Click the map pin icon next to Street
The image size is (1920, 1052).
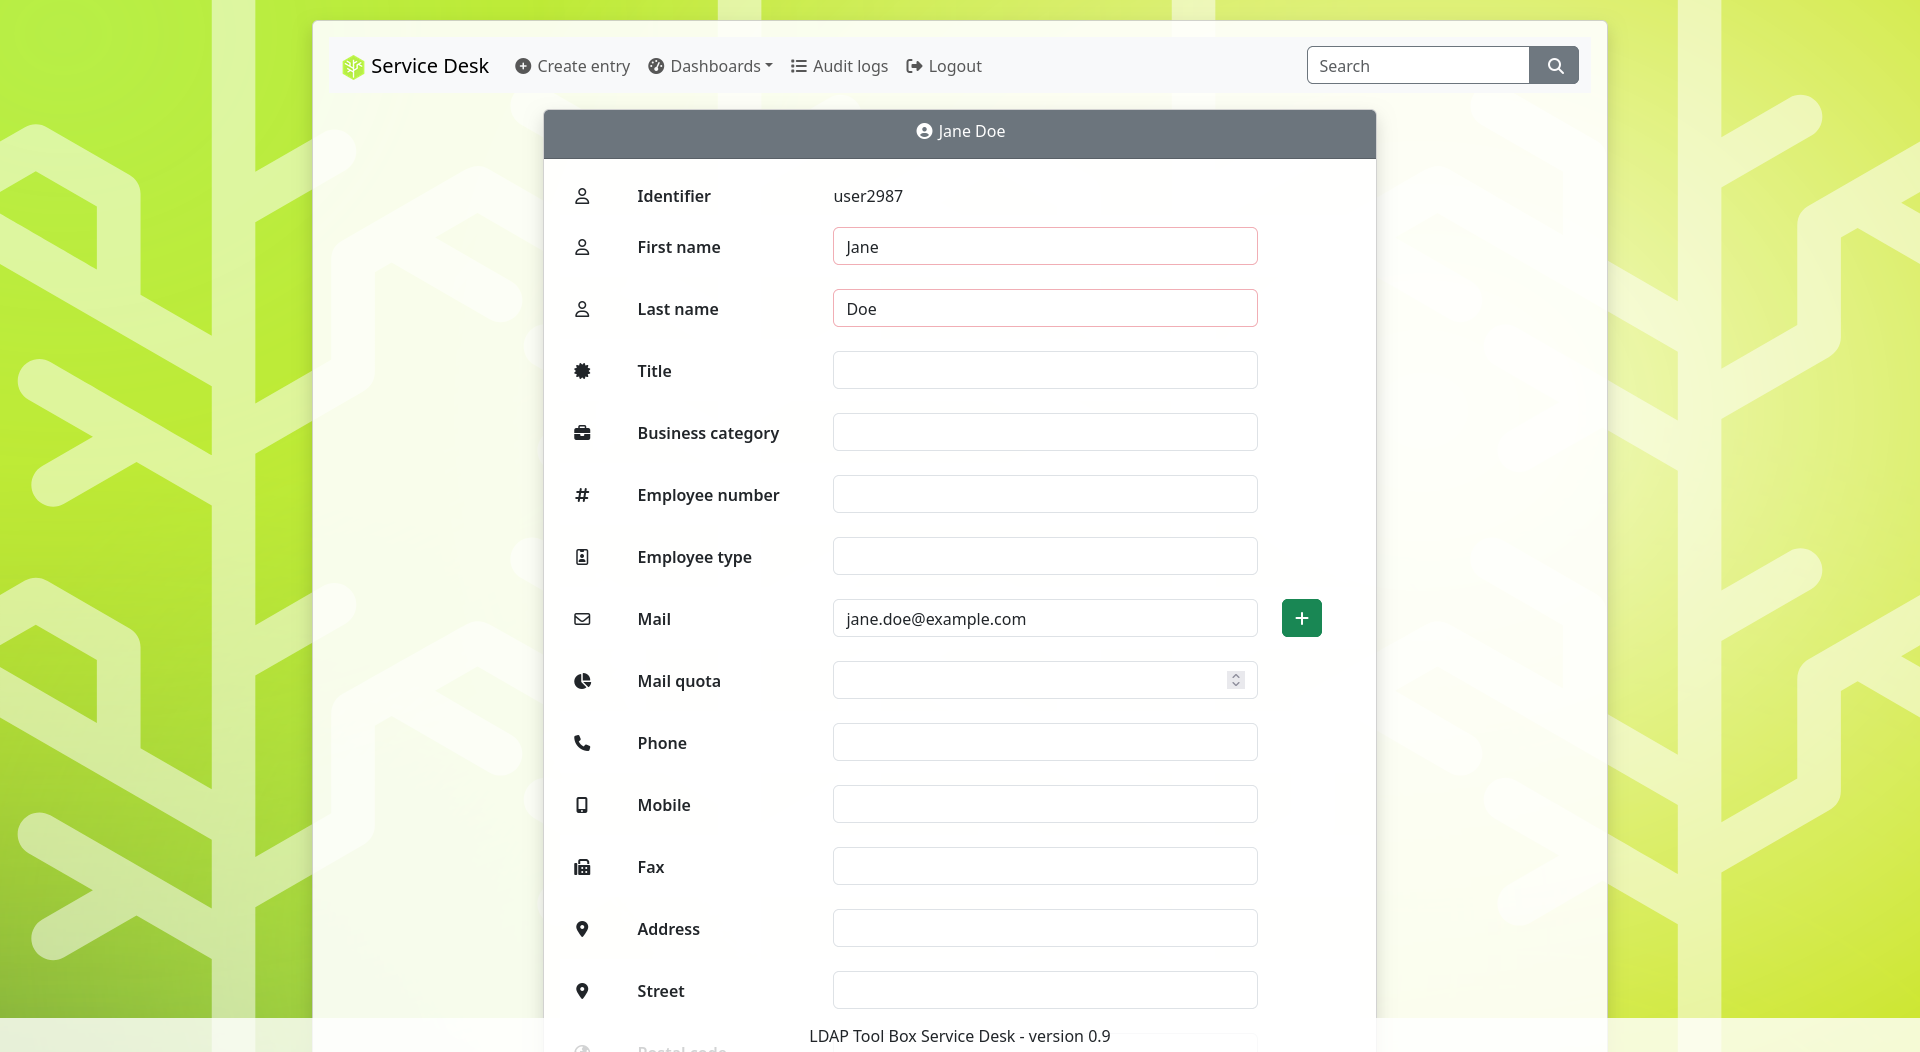[582, 991]
